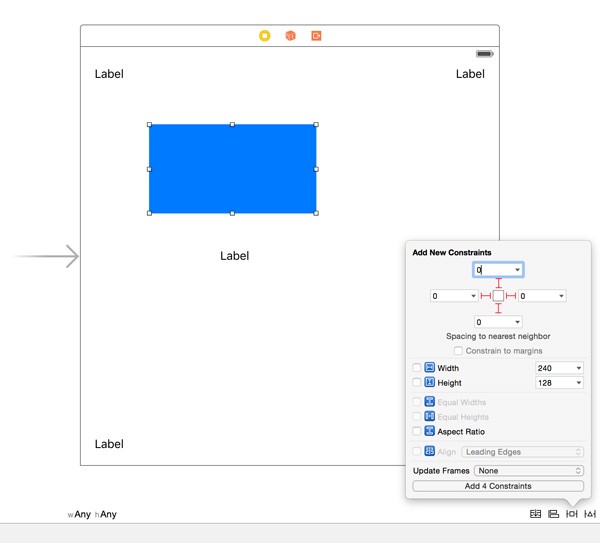Check the Equal Widths checkbox
600x543 pixels.
[x=417, y=402]
